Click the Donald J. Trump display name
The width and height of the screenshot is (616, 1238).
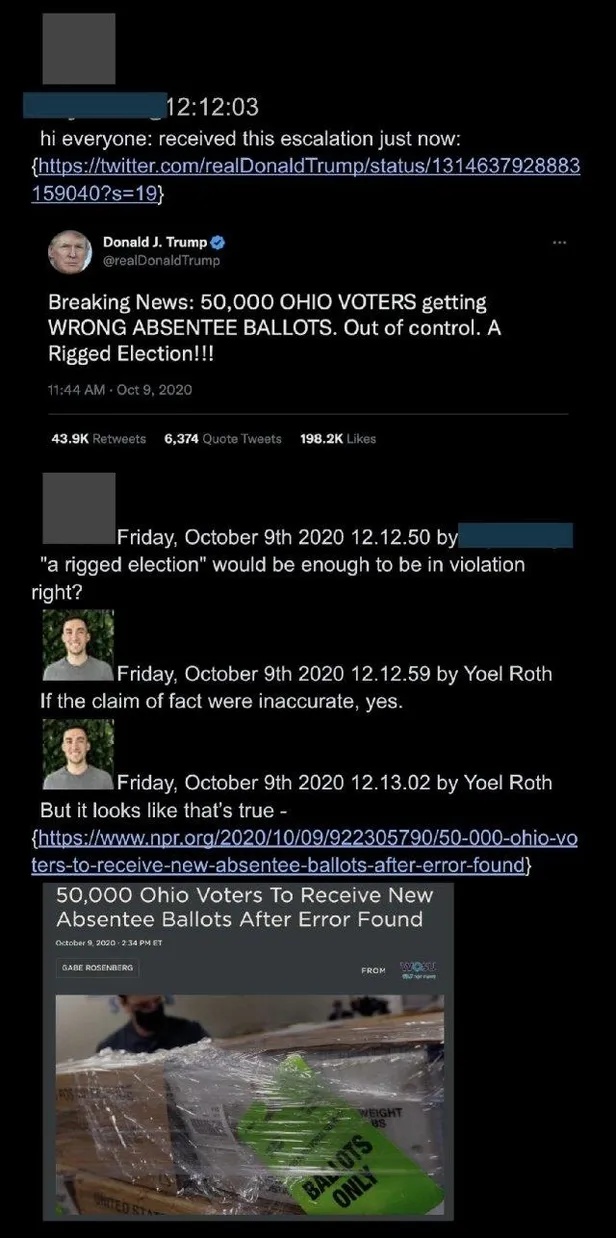pyautogui.click(x=155, y=243)
